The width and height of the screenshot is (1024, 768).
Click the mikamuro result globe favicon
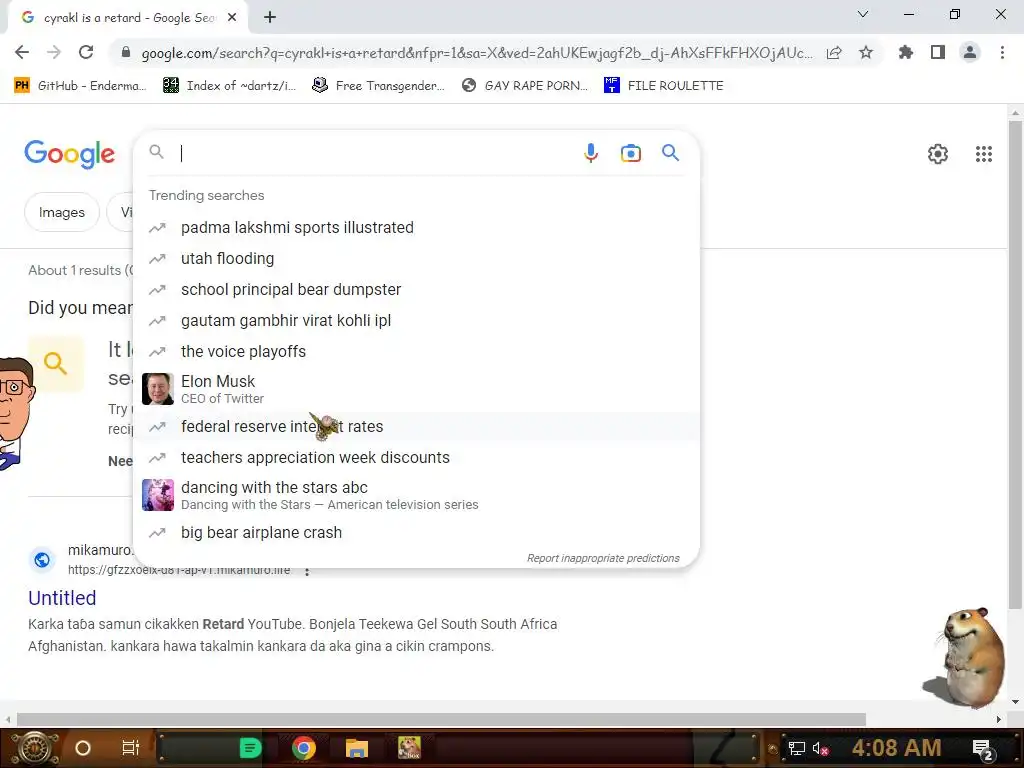[x=42, y=560]
